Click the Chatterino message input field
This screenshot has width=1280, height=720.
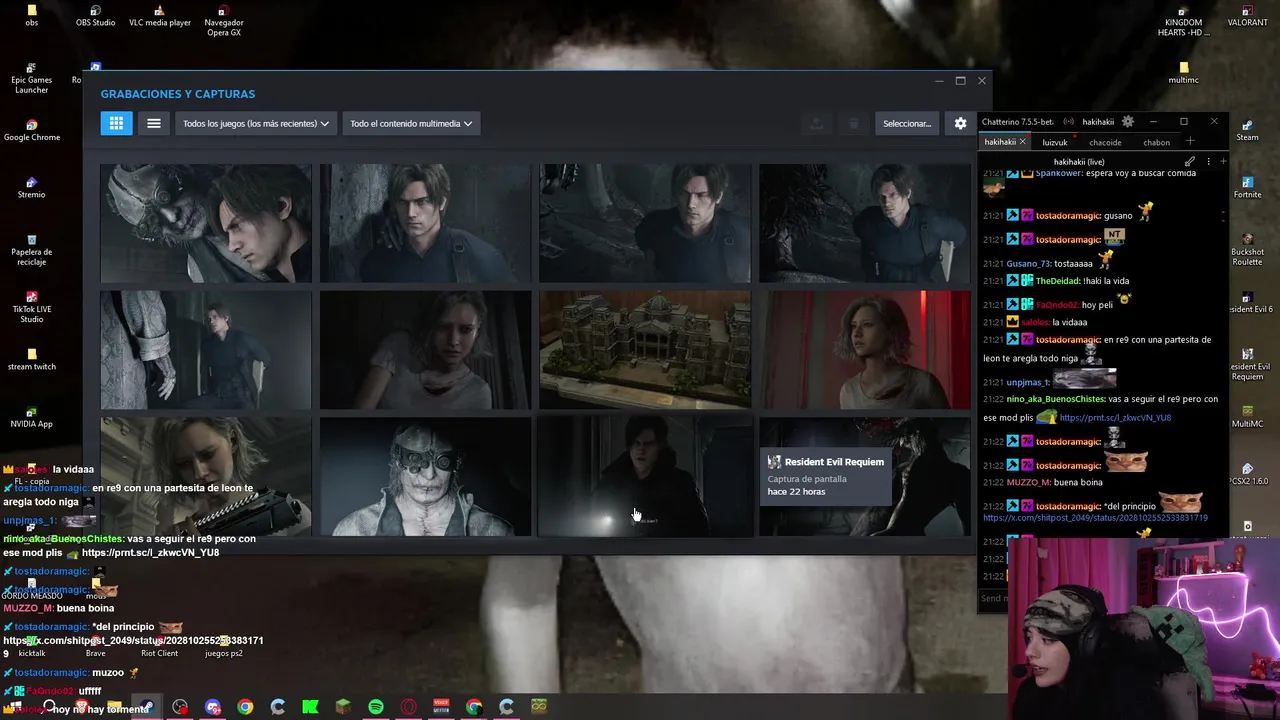(993, 598)
